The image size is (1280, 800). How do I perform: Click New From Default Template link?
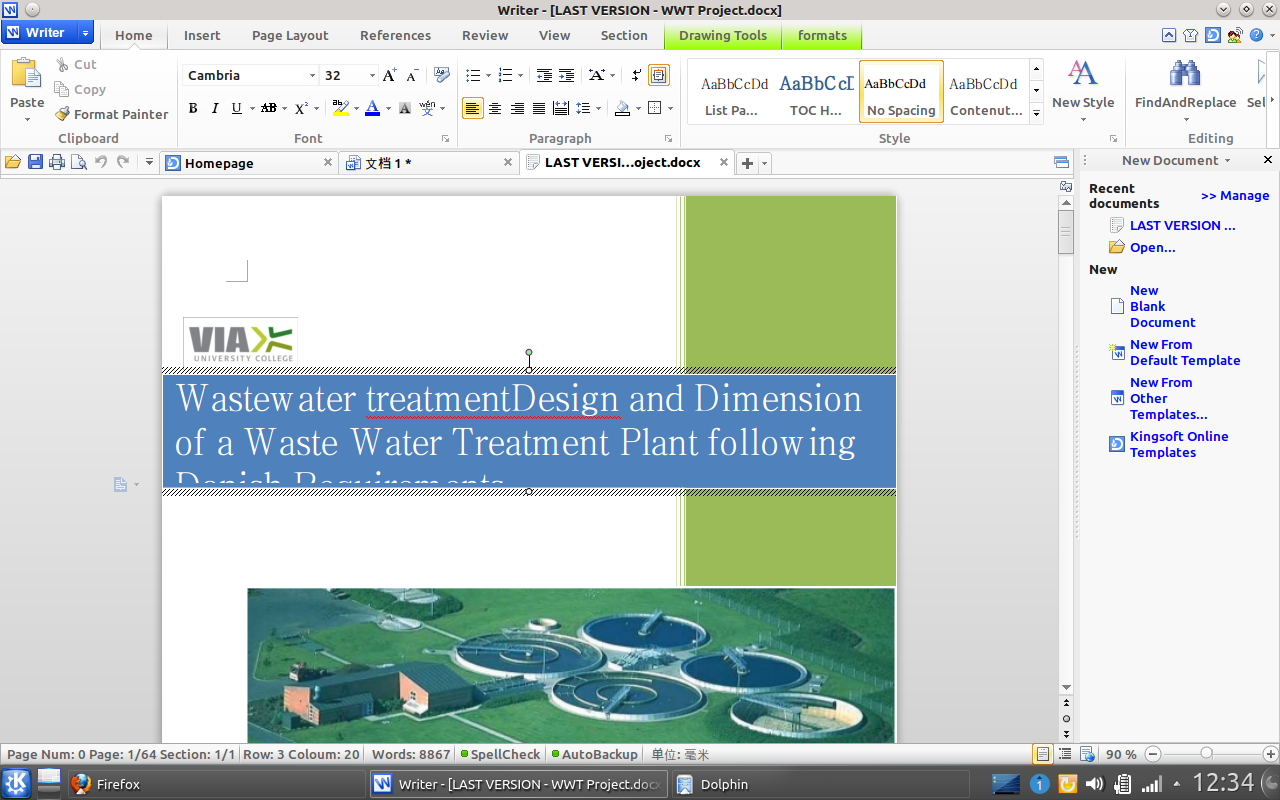1184,352
